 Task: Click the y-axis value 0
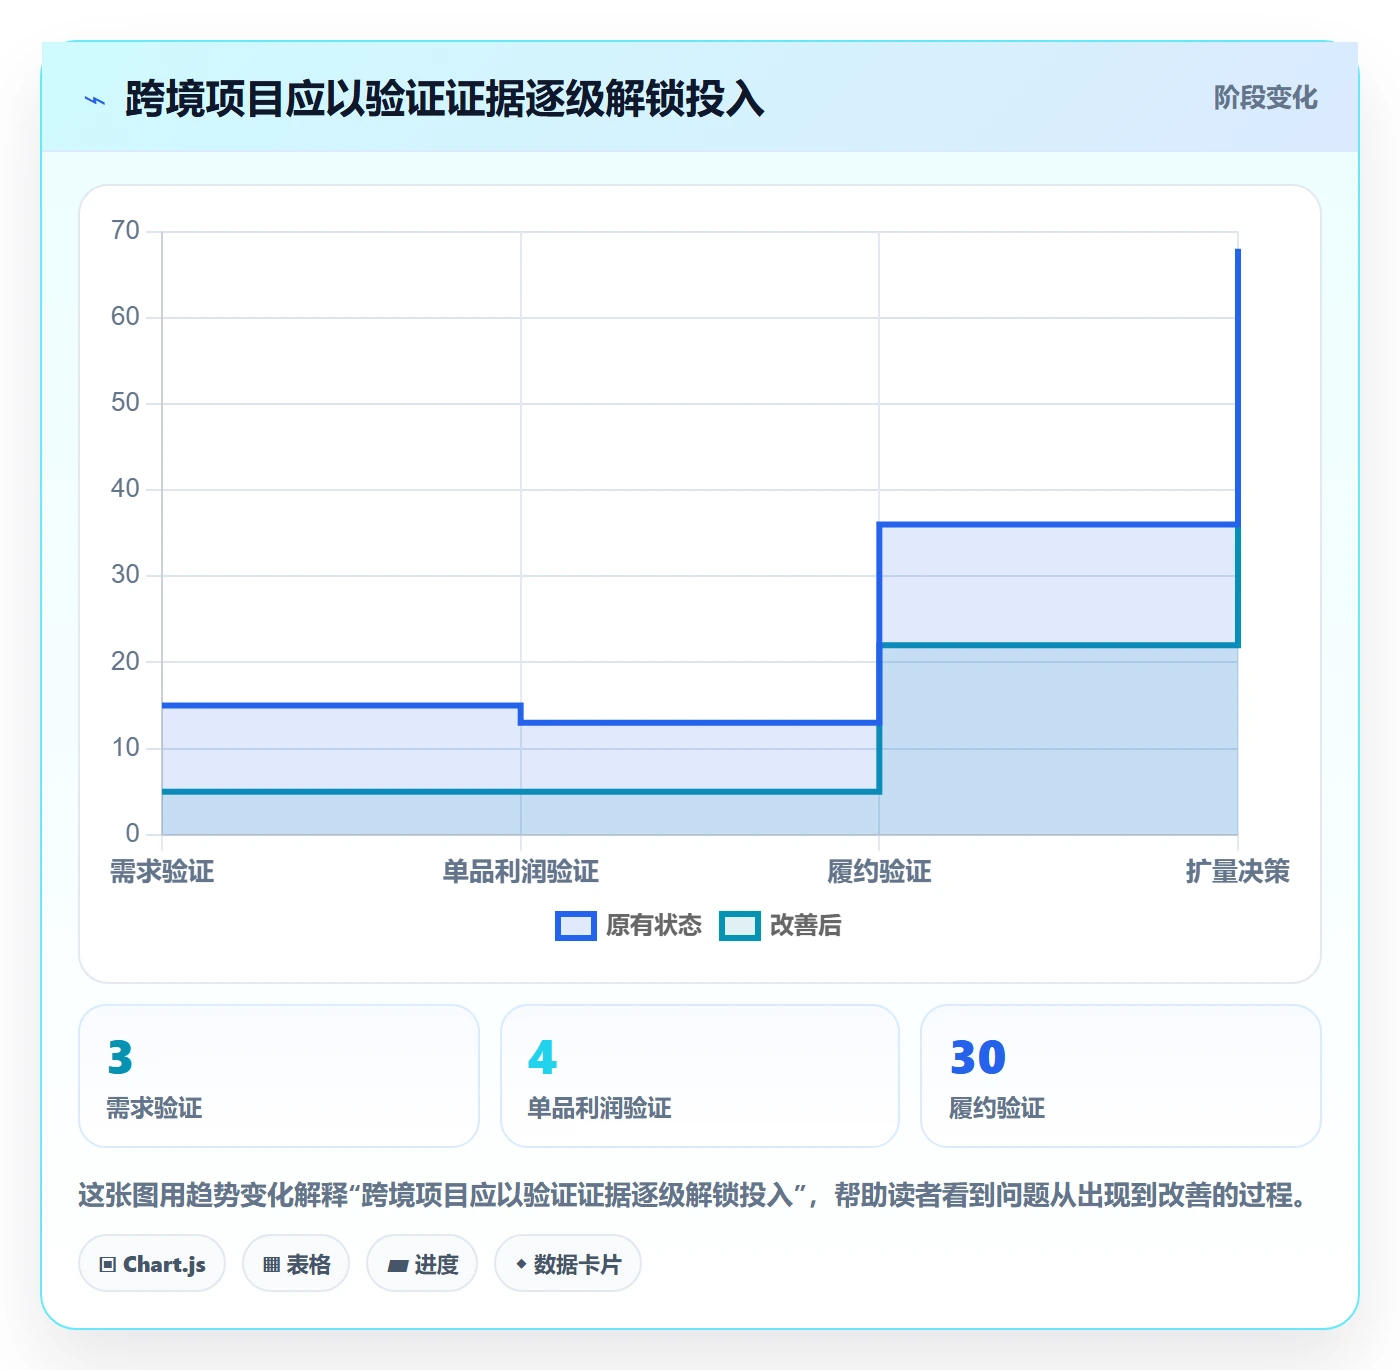(132, 834)
